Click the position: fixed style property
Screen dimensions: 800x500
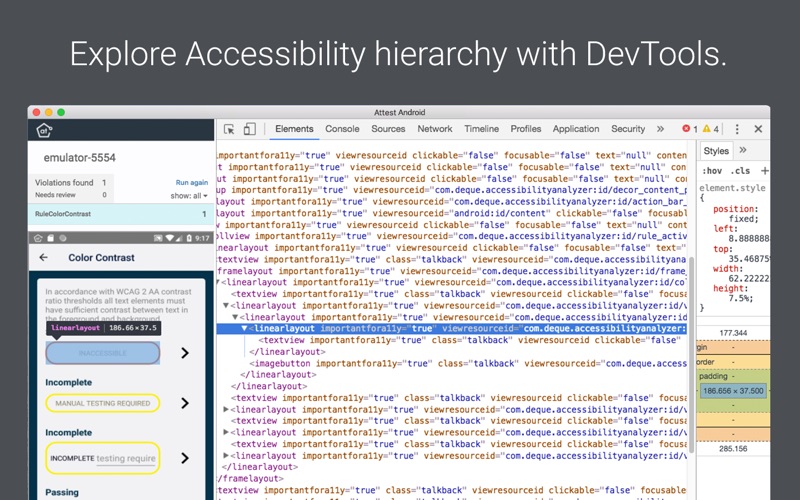(736, 214)
